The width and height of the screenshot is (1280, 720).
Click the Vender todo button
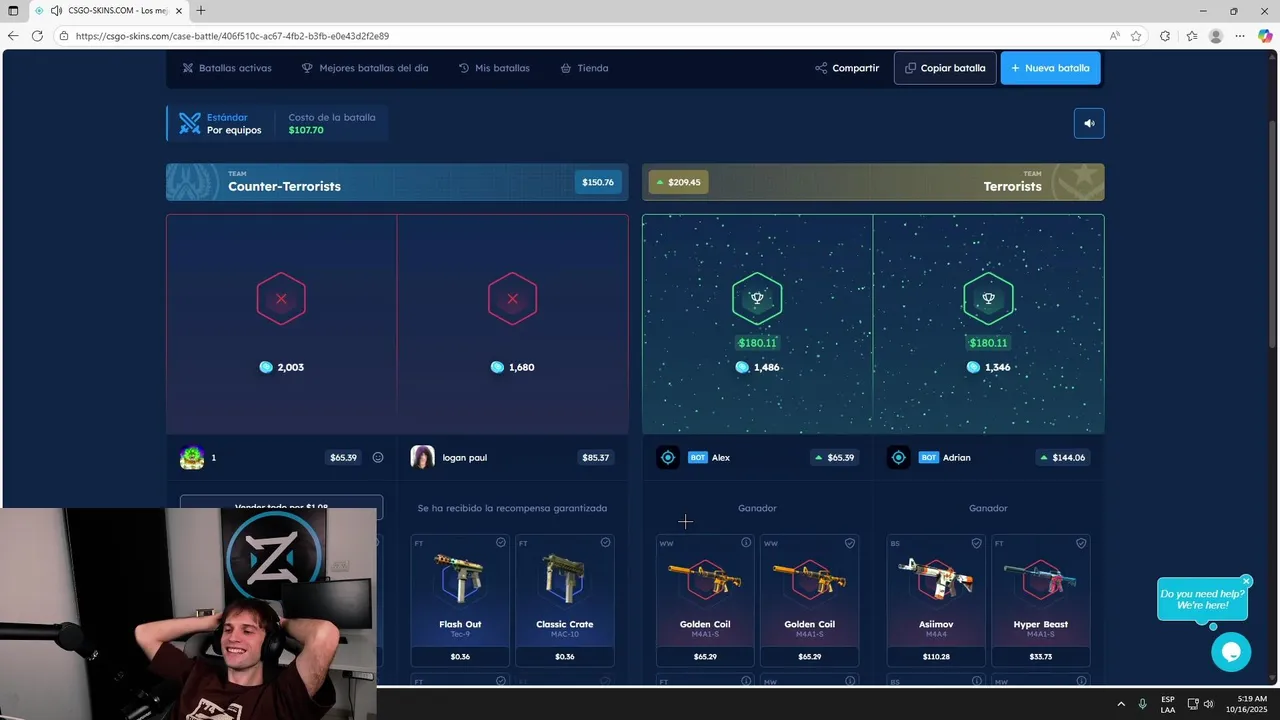[281, 506]
